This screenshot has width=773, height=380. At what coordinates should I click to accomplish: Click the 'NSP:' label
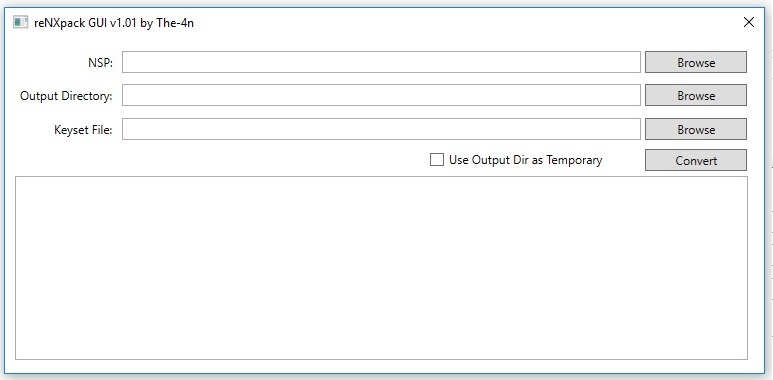coord(101,63)
